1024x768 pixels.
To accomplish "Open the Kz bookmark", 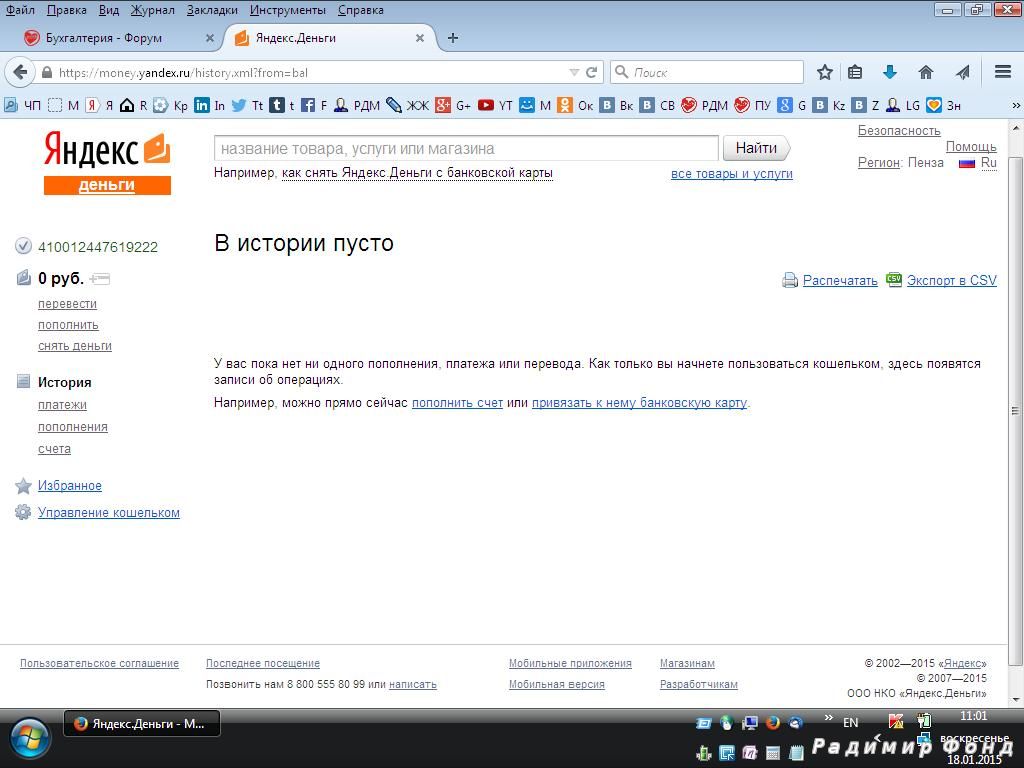I will (x=830, y=105).
